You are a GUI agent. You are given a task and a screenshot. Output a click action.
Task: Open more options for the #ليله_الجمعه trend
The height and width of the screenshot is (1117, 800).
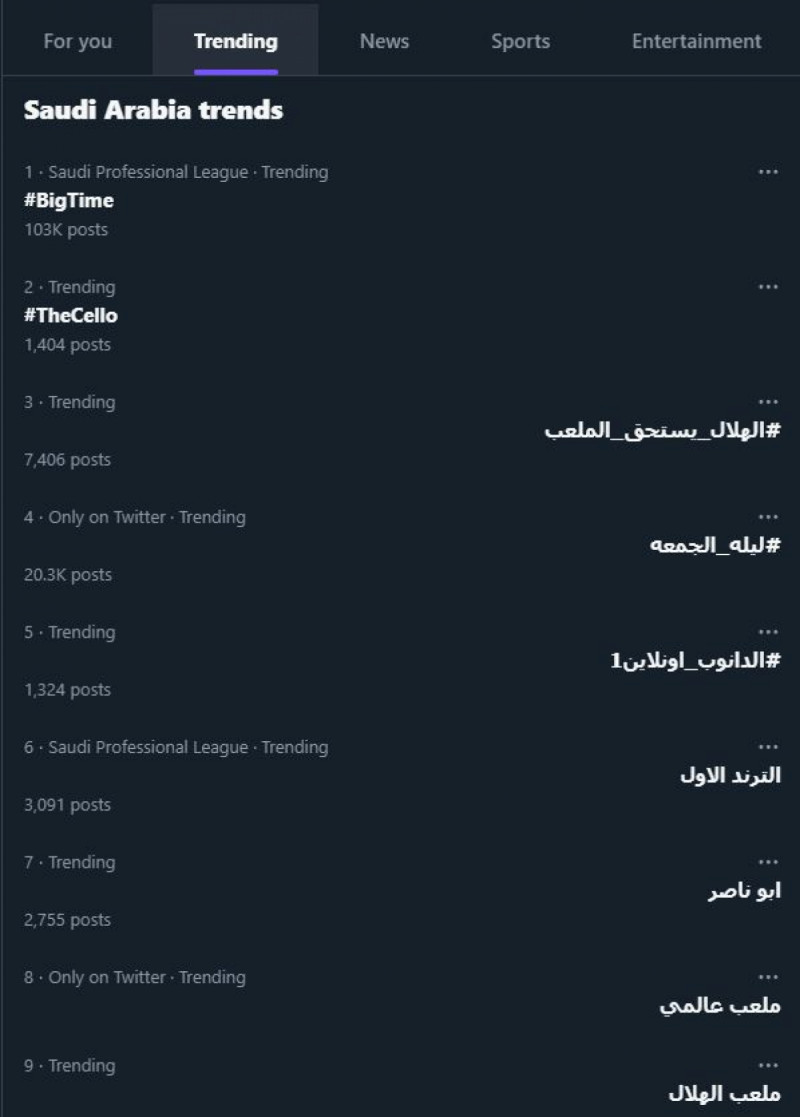point(768,516)
